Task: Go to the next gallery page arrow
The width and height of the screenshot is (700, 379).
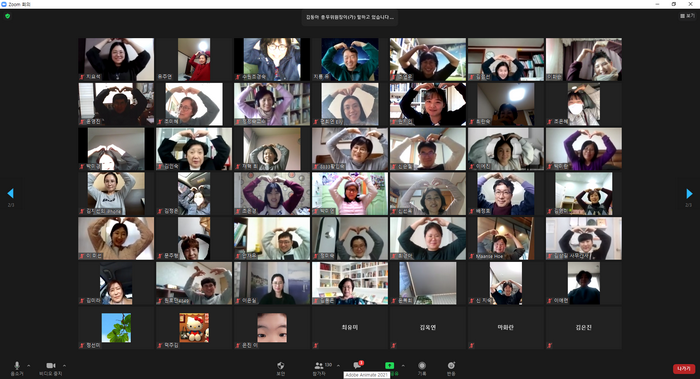Action: coord(689,193)
